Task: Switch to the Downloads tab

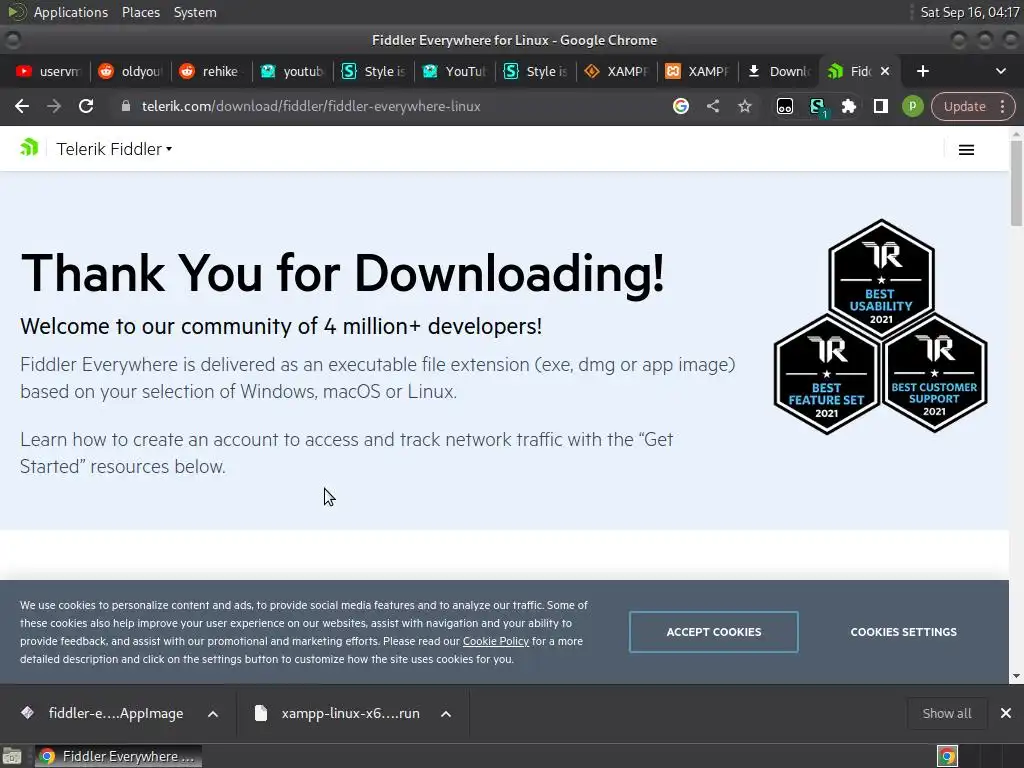Action: [x=778, y=71]
